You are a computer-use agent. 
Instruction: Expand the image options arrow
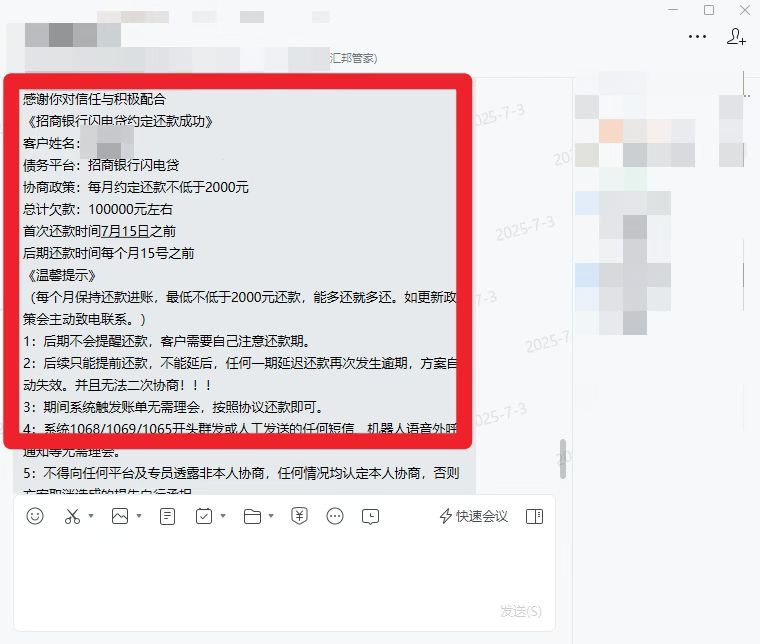139,516
